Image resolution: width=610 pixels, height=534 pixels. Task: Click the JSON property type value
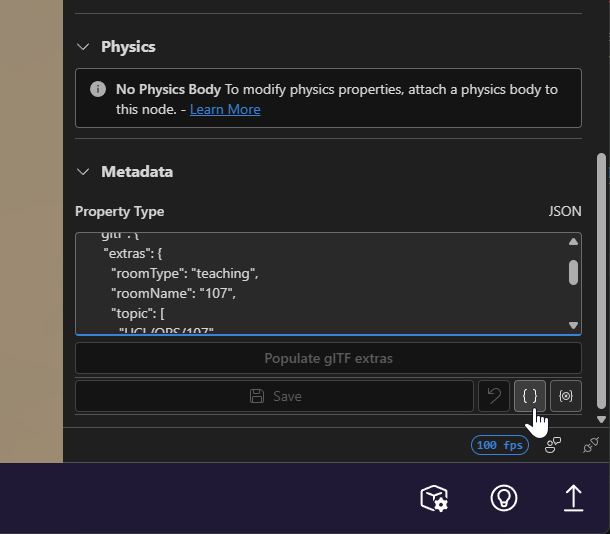point(565,211)
